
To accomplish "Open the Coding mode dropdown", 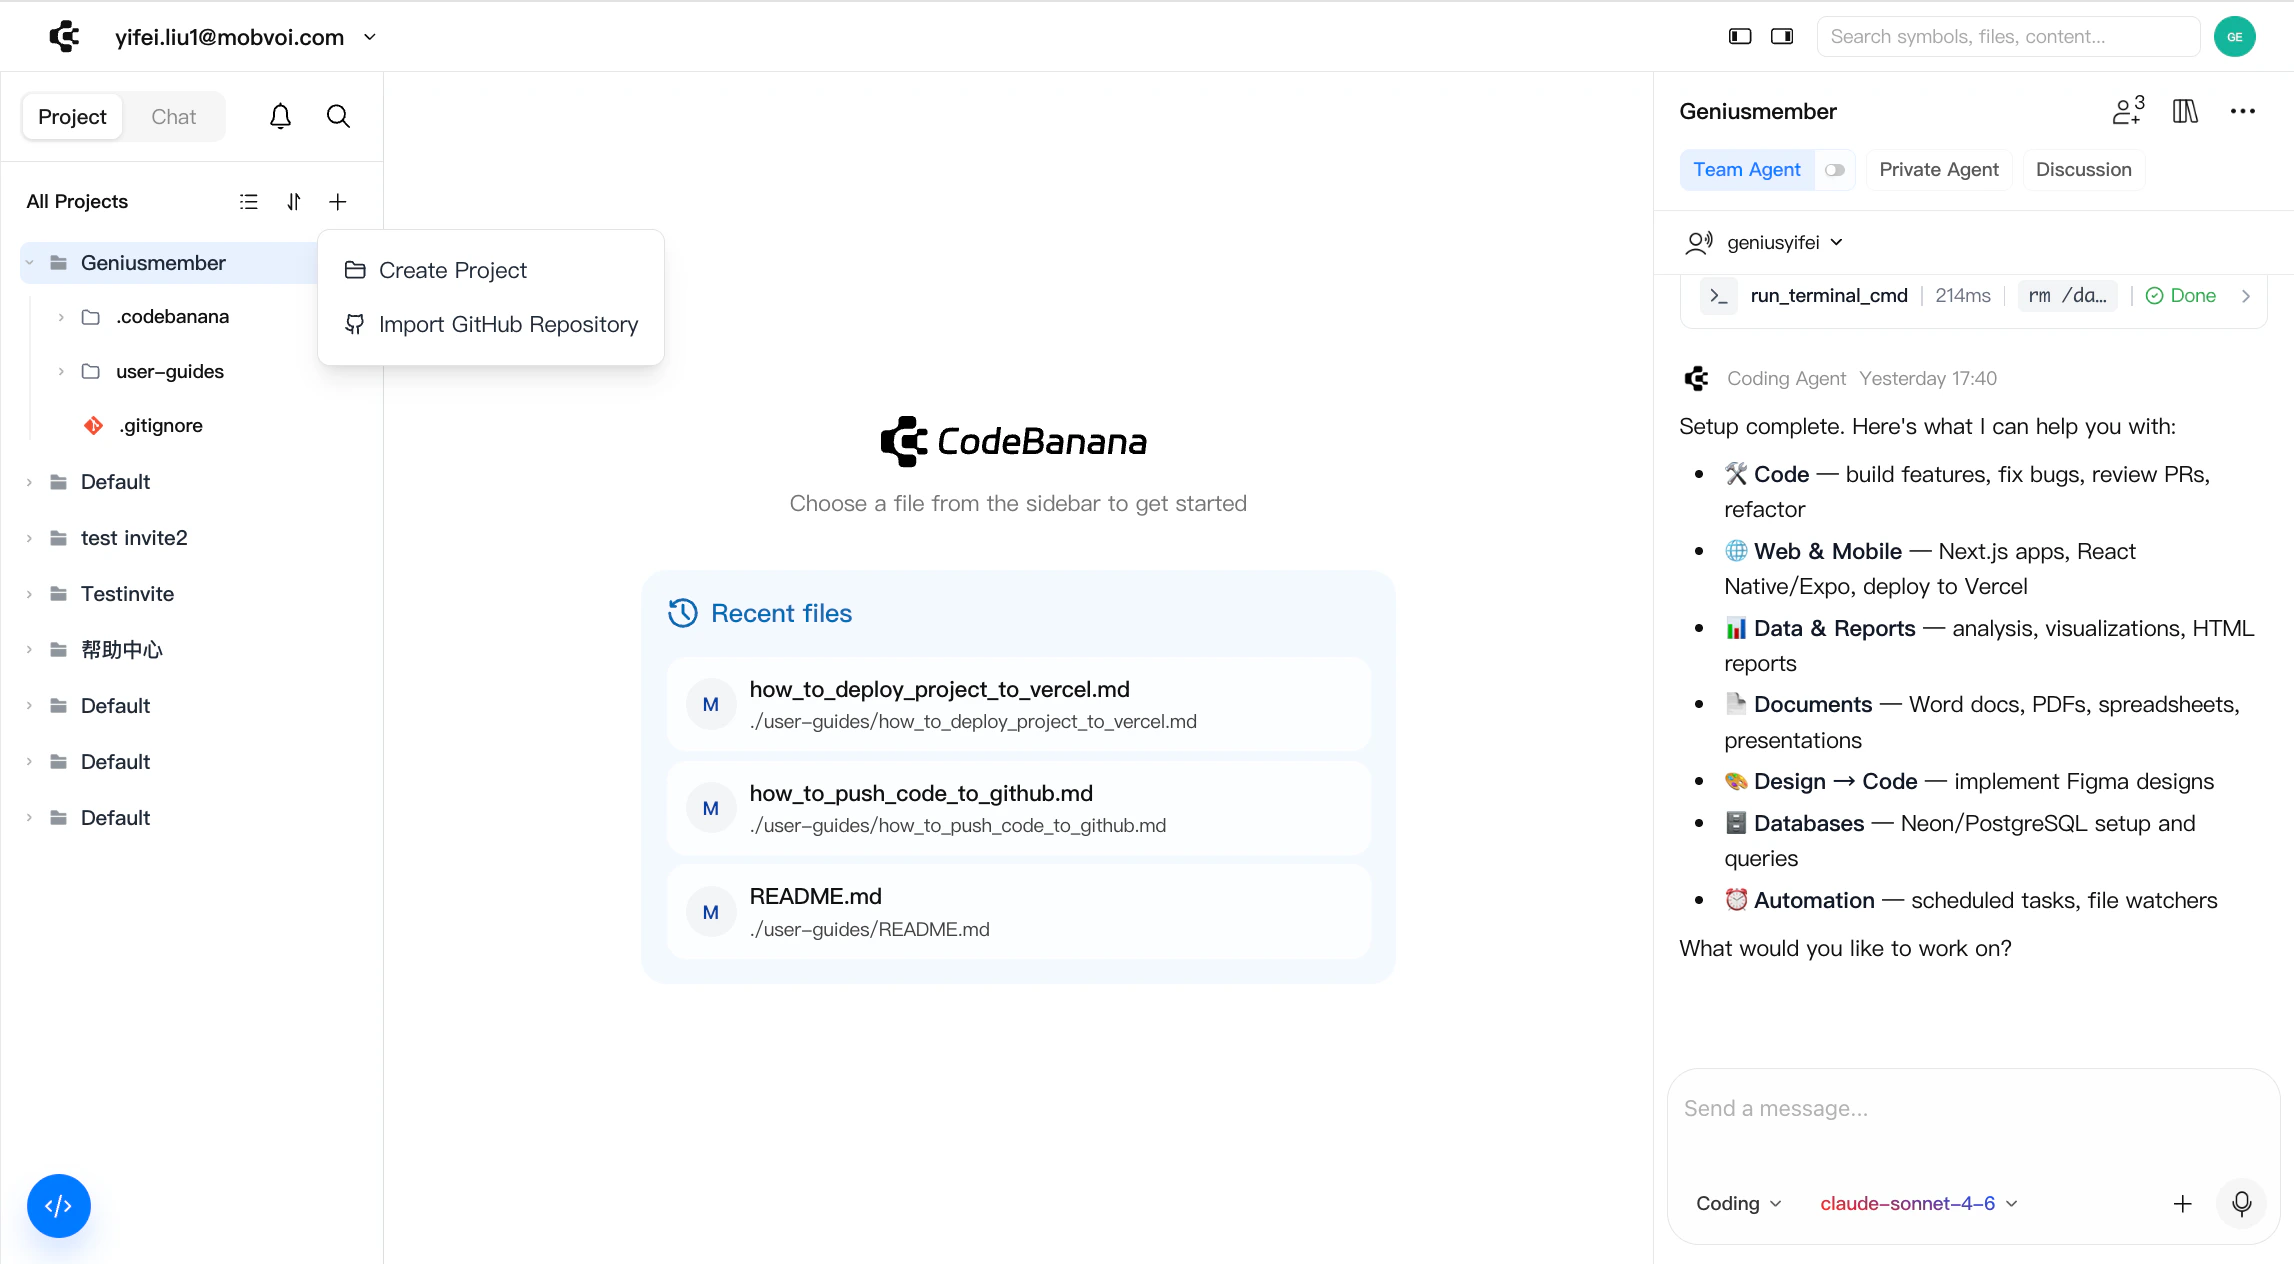I will click(x=1739, y=1204).
